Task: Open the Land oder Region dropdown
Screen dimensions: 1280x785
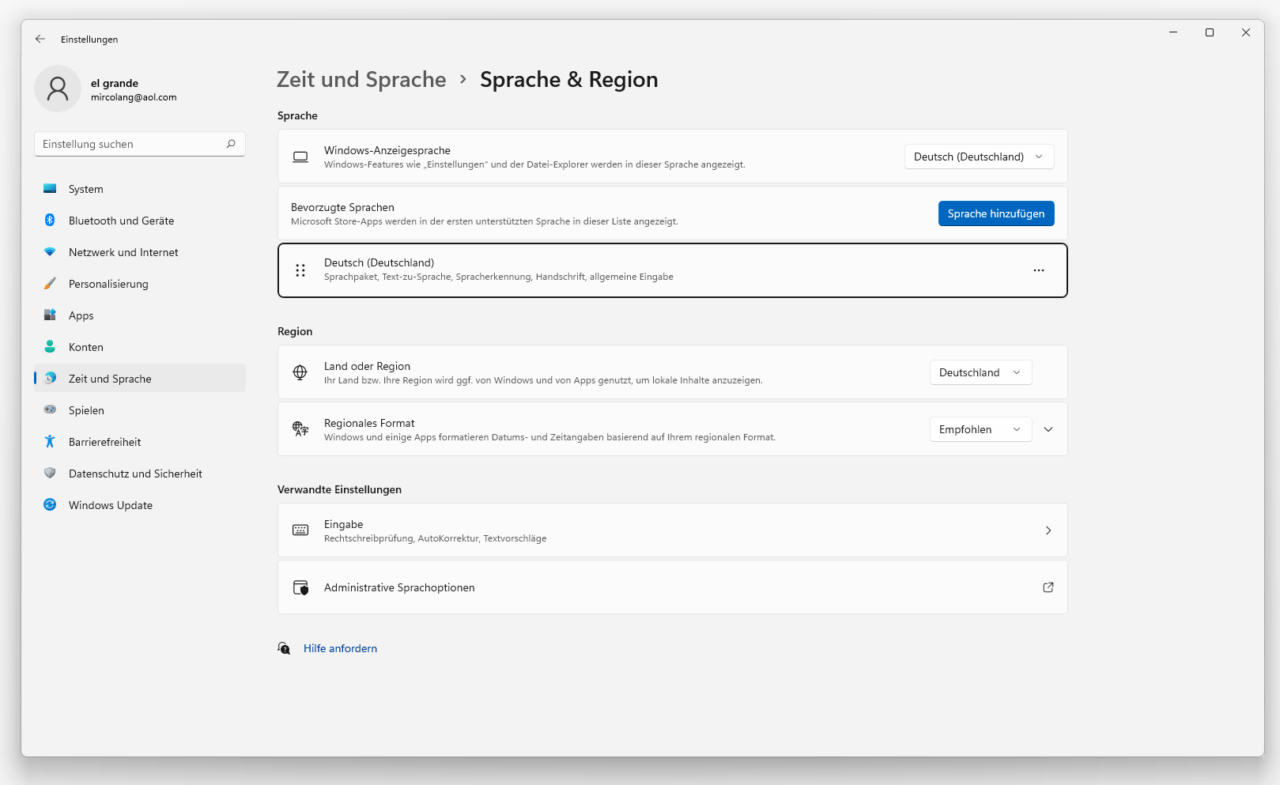Action: 980,371
